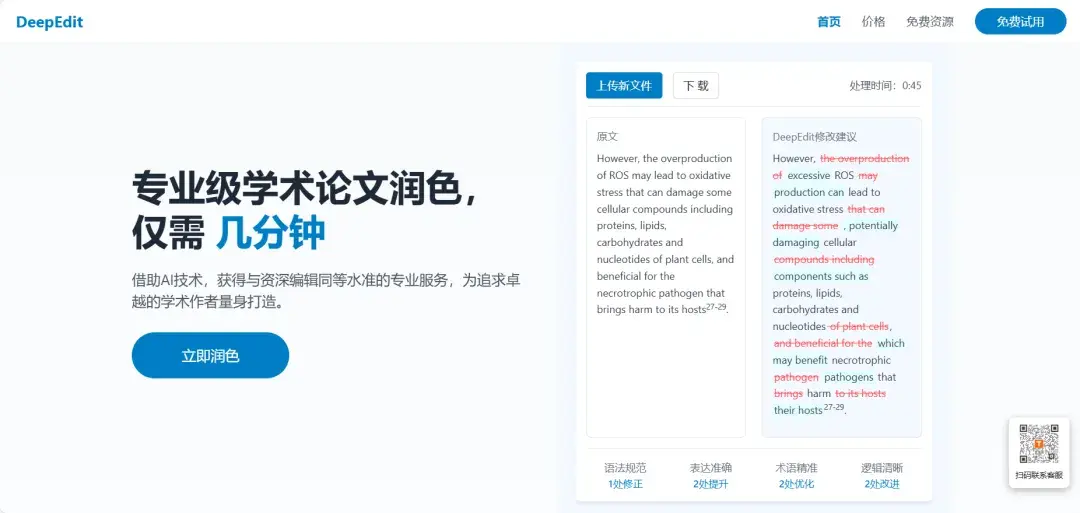Image resolution: width=1080 pixels, height=513 pixels.
Task: Click the DeepEdit logo
Action: pos(49,22)
